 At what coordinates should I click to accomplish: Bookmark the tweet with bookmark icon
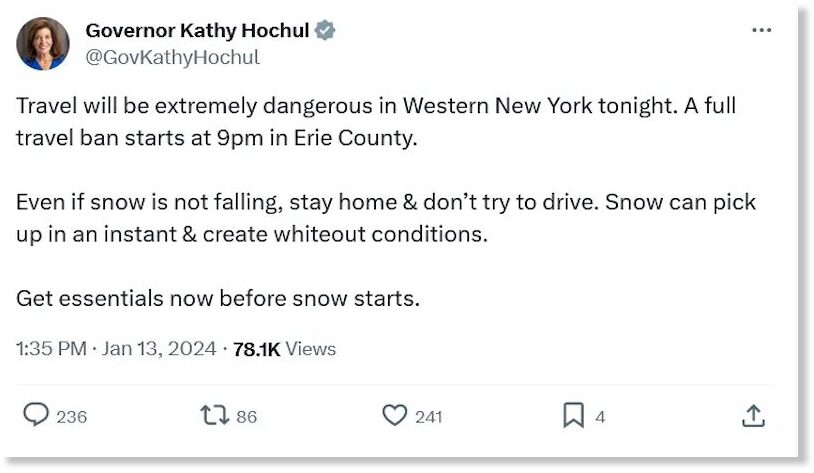tap(573, 415)
